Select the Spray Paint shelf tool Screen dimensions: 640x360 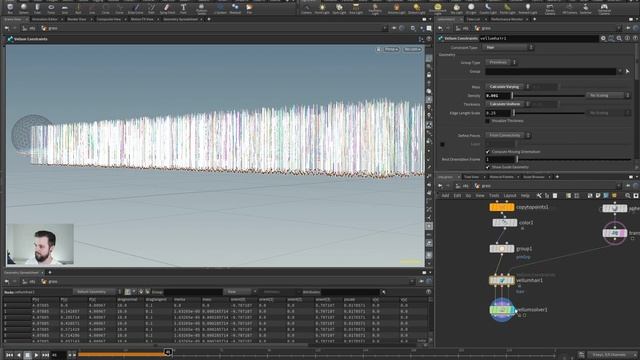[167, 8]
